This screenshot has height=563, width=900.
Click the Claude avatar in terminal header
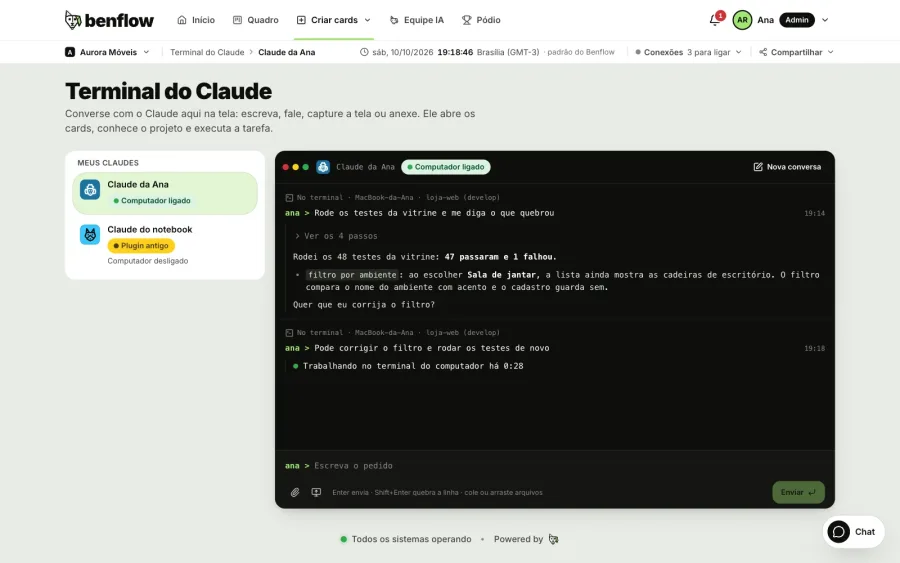pyautogui.click(x=323, y=167)
